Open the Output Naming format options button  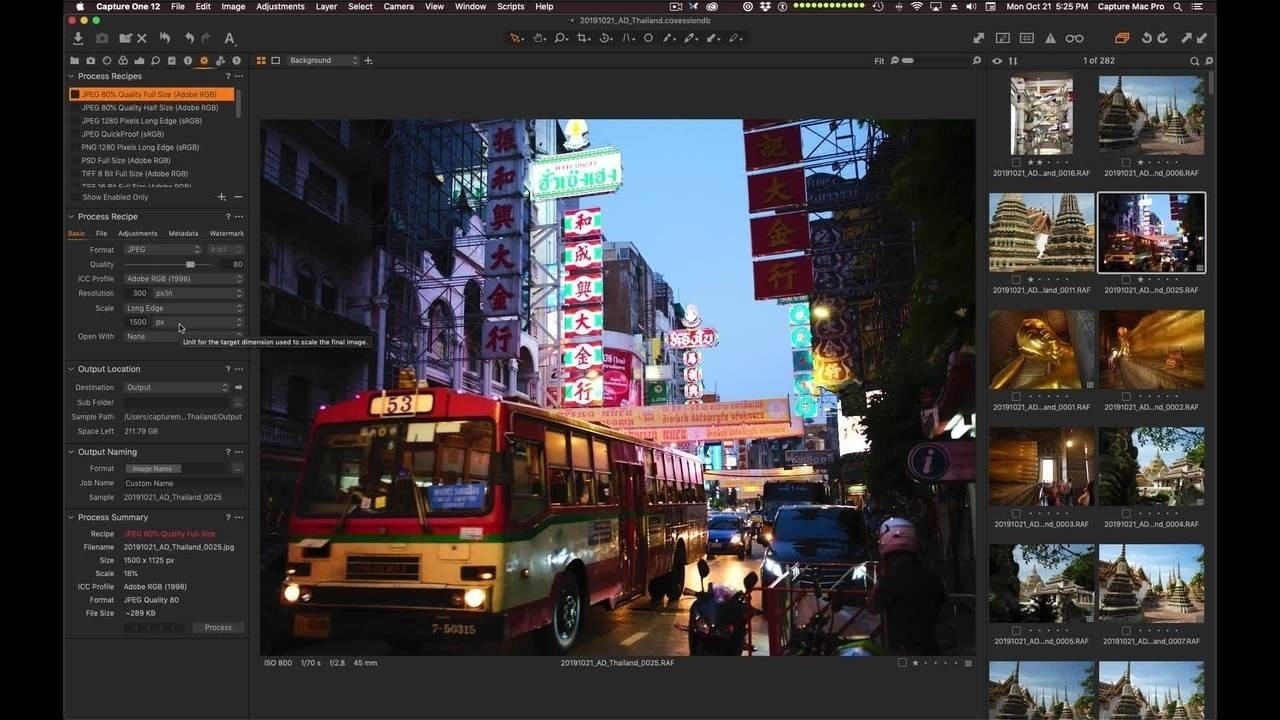[238, 468]
